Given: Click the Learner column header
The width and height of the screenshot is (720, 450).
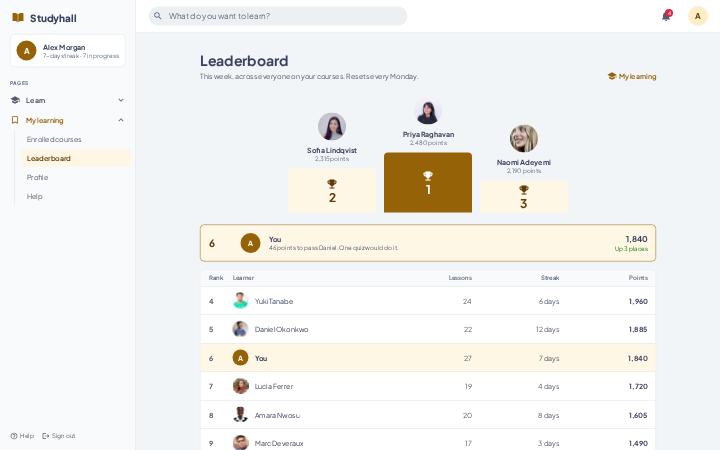Looking at the screenshot, I should [x=243, y=278].
